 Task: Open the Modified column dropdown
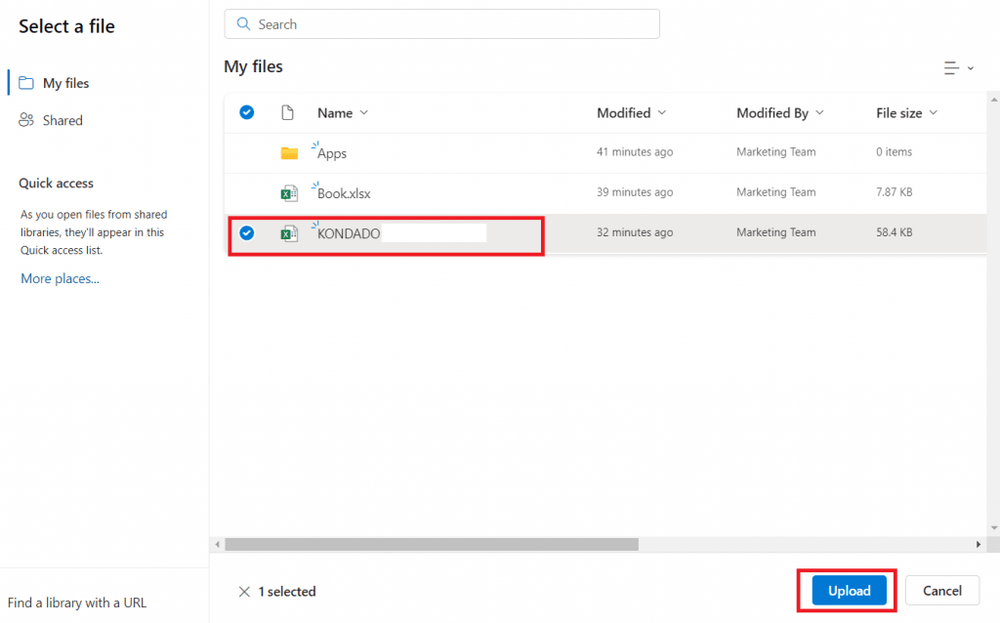point(662,112)
